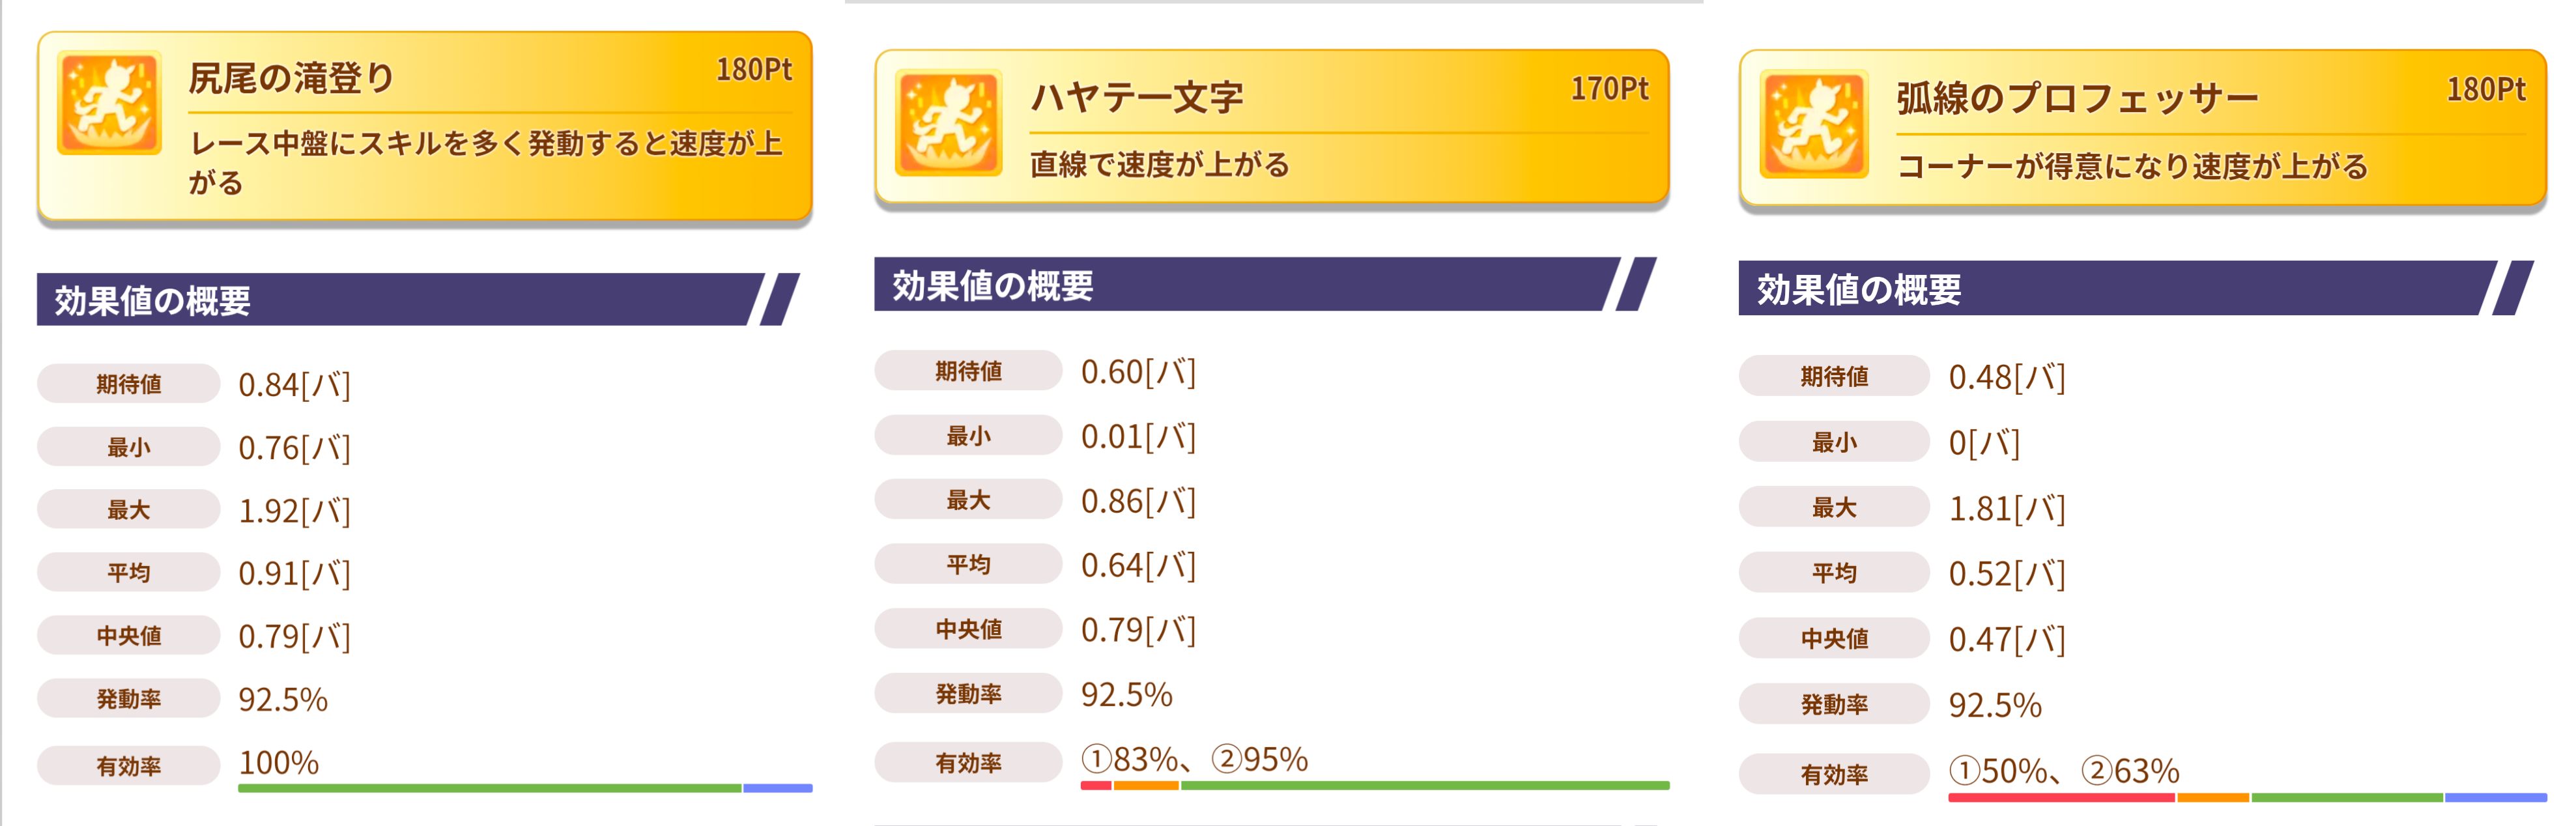This screenshot has width=2576, height=826.
Task: Click the 発動率 label in the ハヤテ一文字 column
Action: [x=967, y=694]
